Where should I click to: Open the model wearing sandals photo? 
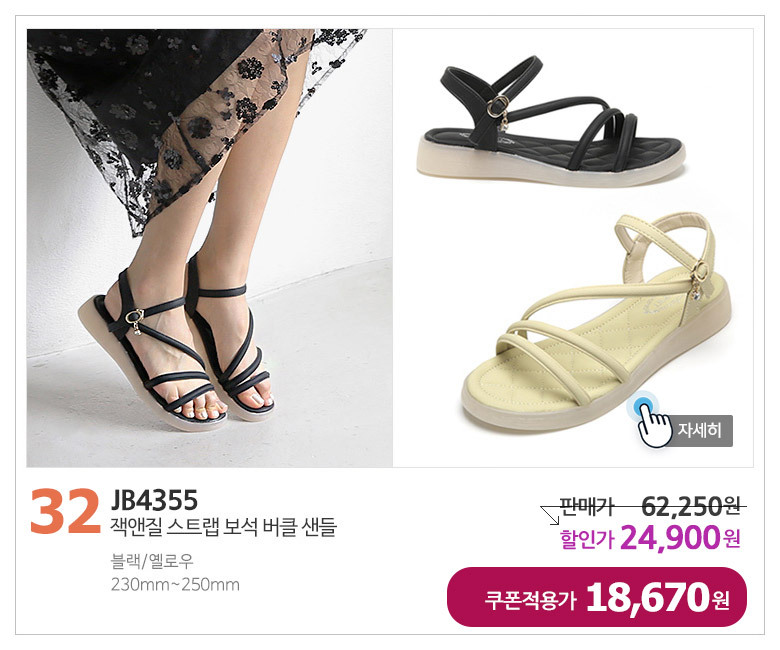pyautogui.click(x=209, y=248)
